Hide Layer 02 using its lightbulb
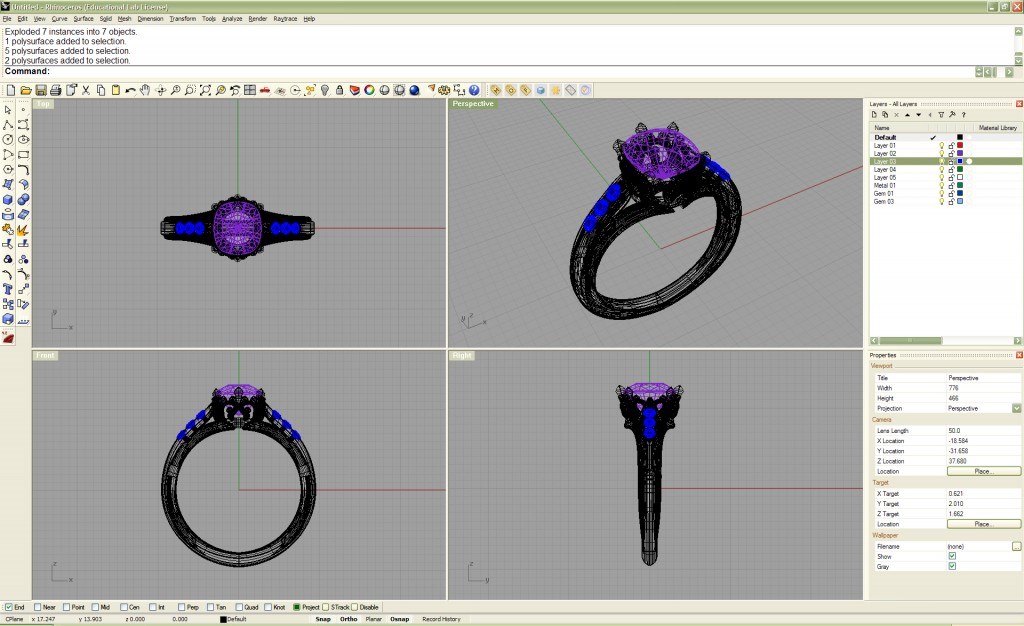 [x=941, y=153]
